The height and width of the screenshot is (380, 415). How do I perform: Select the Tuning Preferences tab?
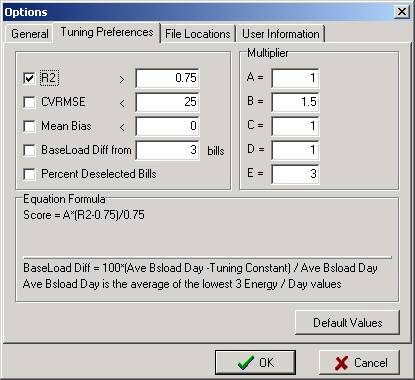(107, 32)
